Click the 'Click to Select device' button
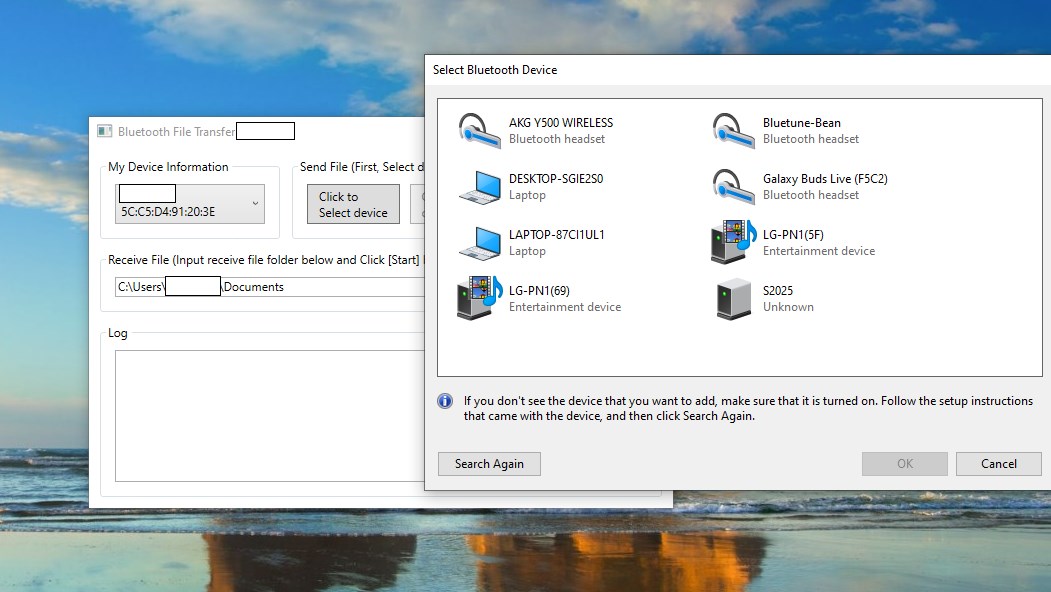Viewport: 1051px width, 592px height. click(353, 204)
